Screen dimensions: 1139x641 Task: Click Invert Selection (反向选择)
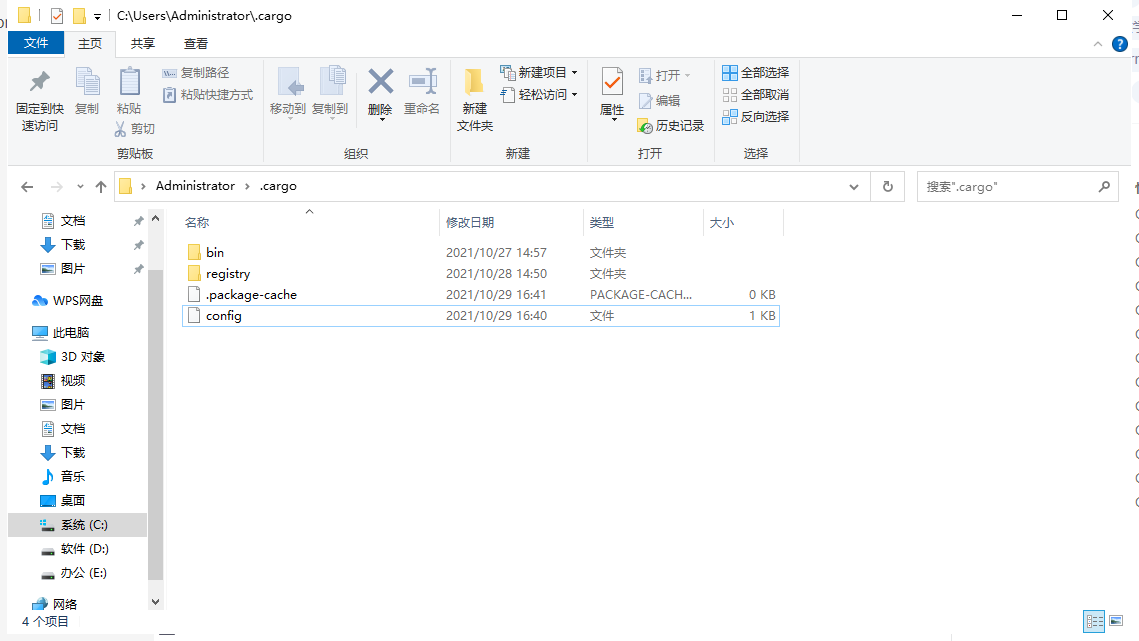pyautogui.click(x=755, y=116)
